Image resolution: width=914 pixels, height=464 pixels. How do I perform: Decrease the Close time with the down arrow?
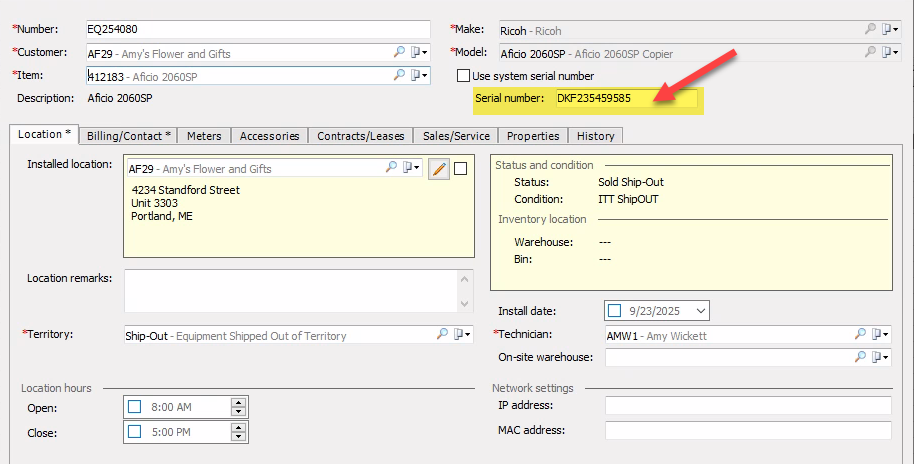238,437
